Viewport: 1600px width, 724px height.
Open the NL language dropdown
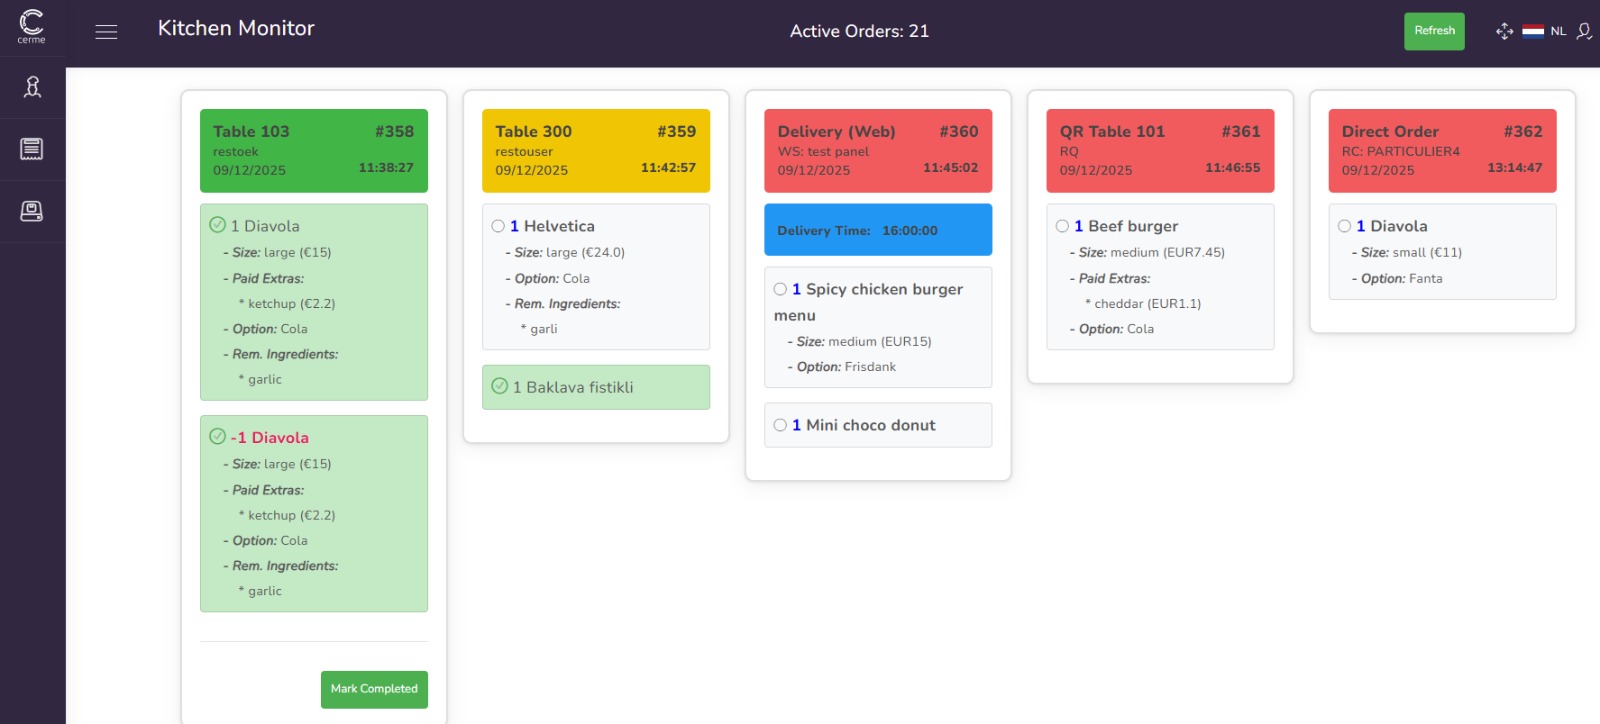(1558, 31)
